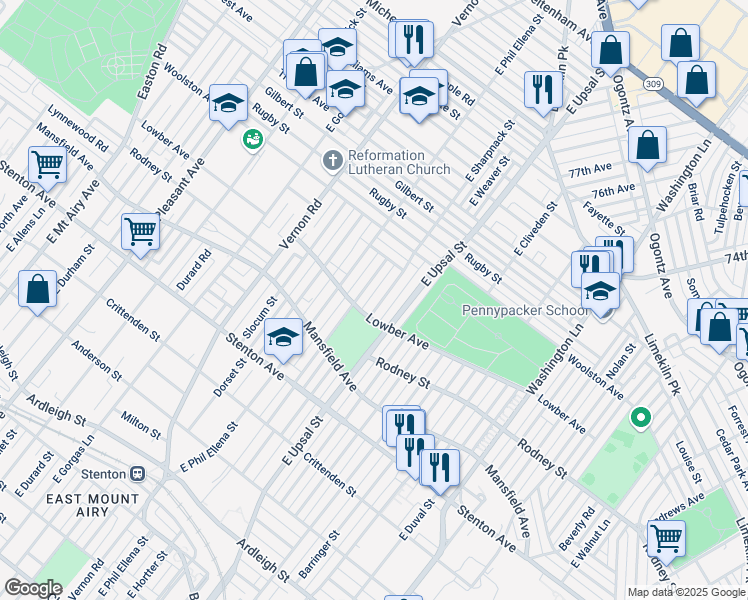Open the topmost shopping bag in beige area

pos(680,44)
